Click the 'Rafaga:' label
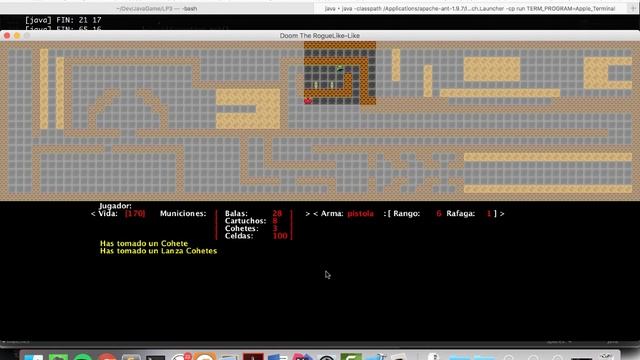 pyautogui.click(x=460, y=213)
